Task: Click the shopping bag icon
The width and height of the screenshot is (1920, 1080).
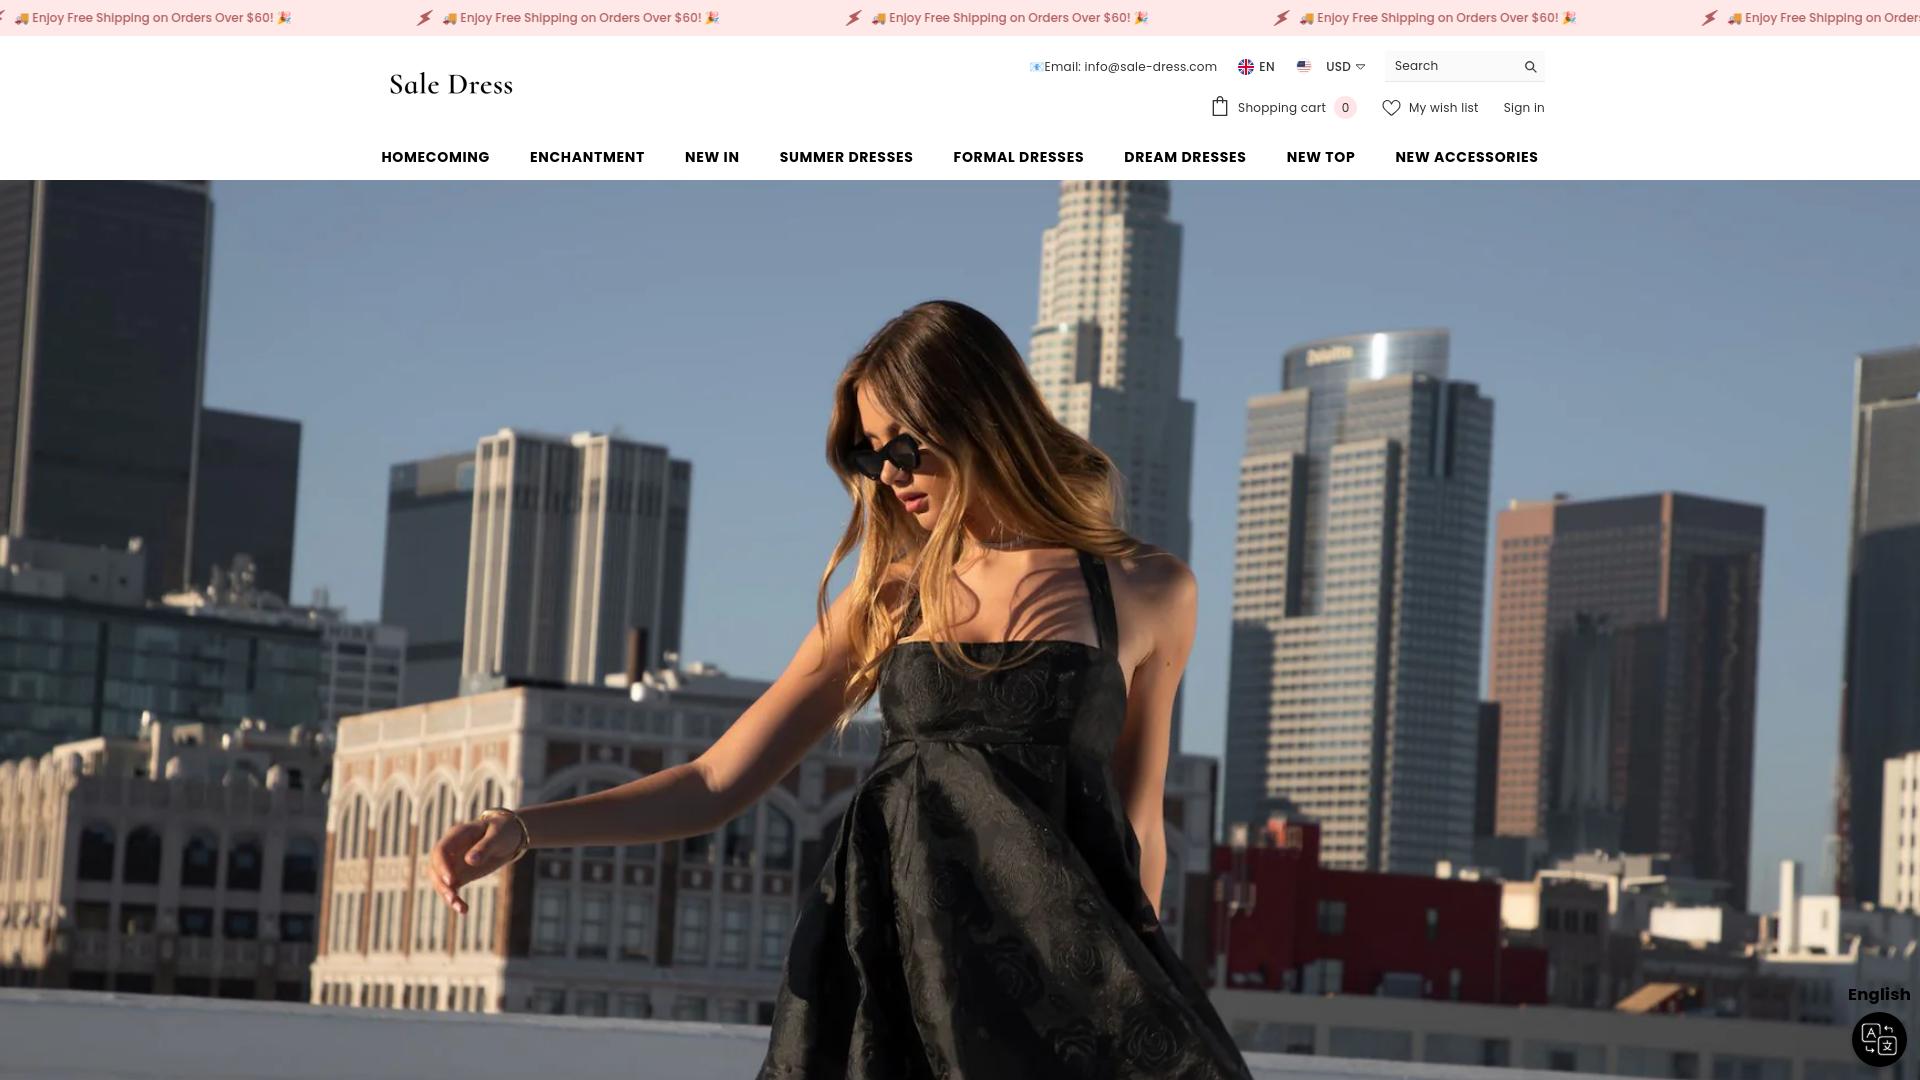Action: coord(1219,107)
